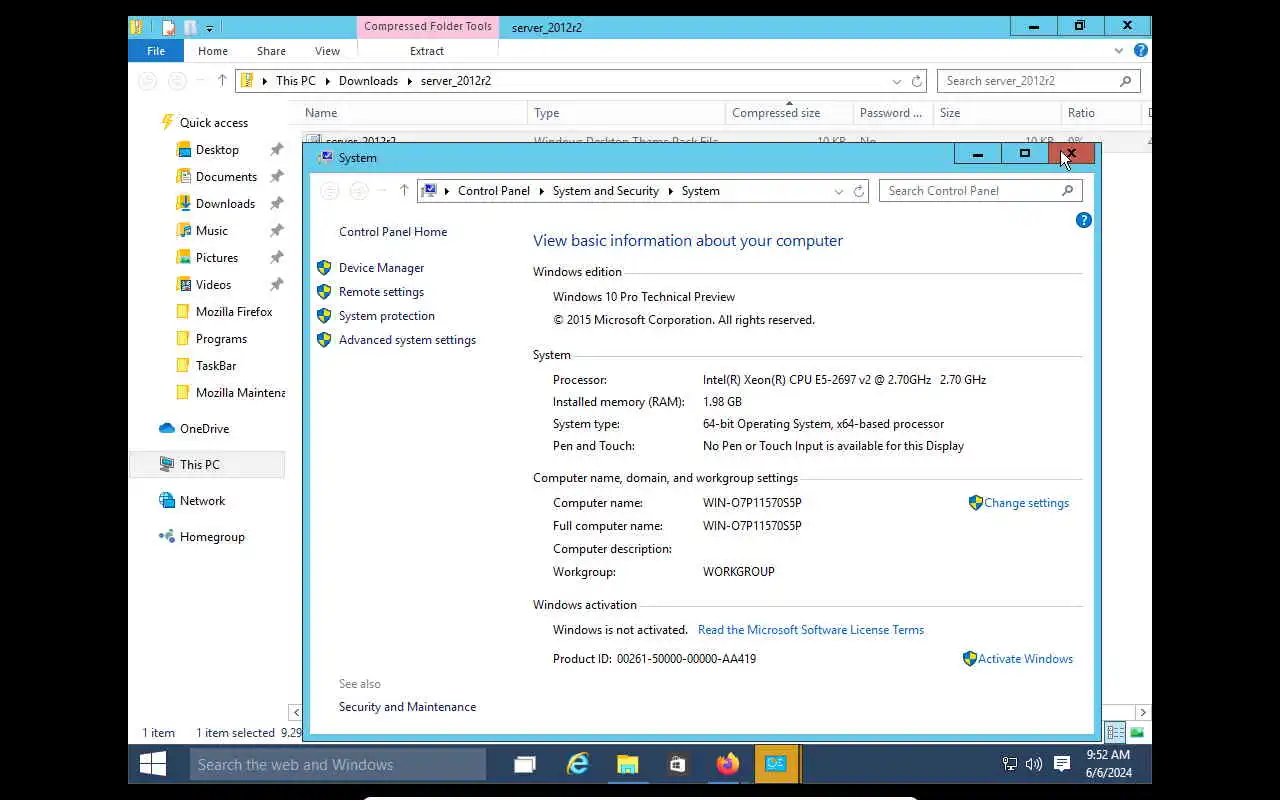Click Downloads breadcrumb in Explorer
Image resolution: width=1280 pixels, height=800 pixels.
368,81
